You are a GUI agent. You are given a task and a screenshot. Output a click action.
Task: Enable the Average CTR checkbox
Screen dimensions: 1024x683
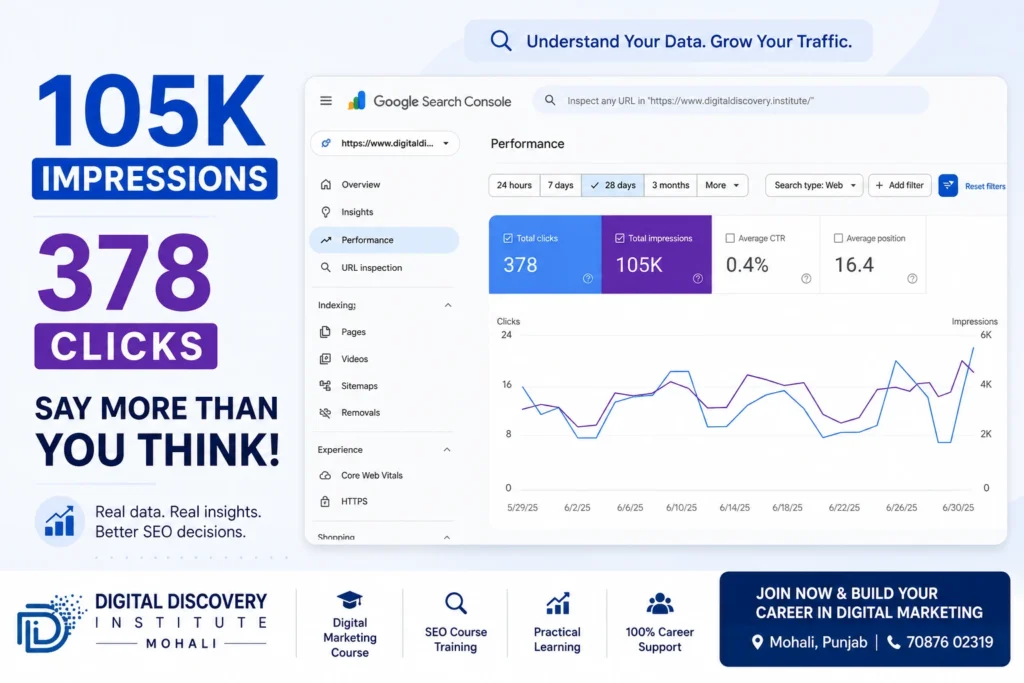(x=730, y=238)
